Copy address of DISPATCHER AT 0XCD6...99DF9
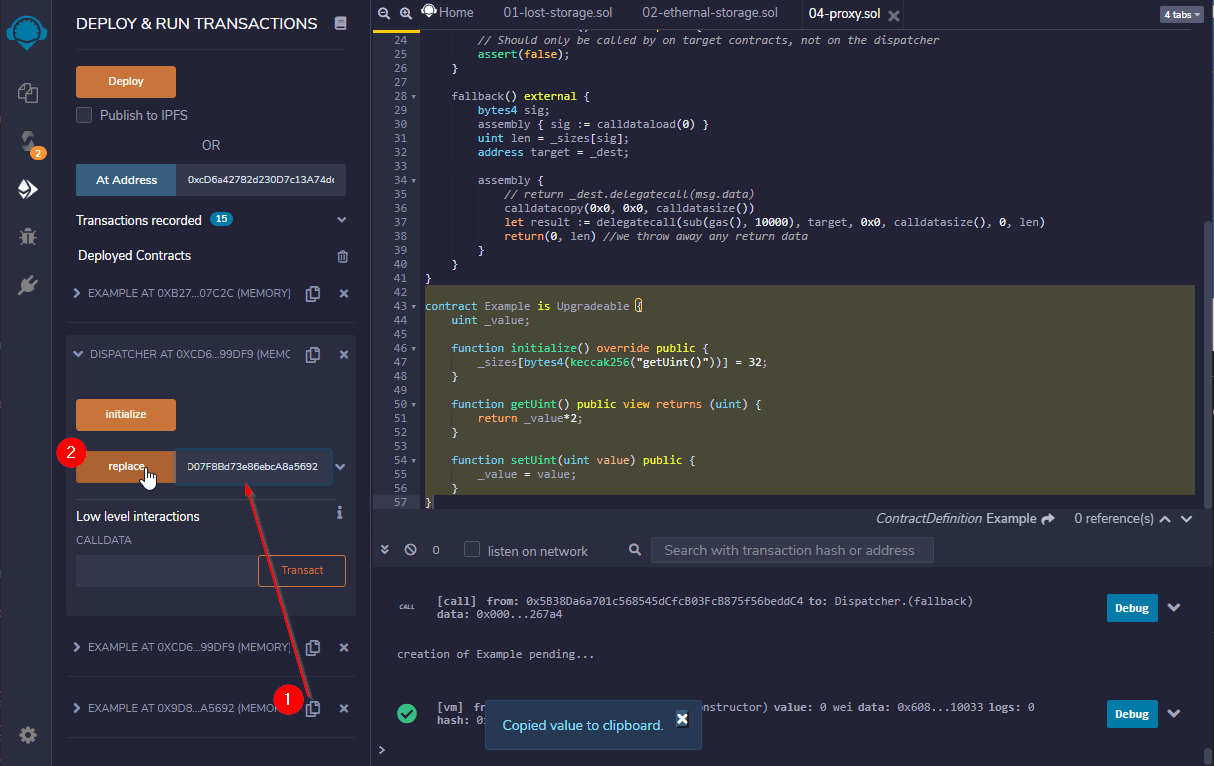1214x766 pixels. tap(313, 355)
